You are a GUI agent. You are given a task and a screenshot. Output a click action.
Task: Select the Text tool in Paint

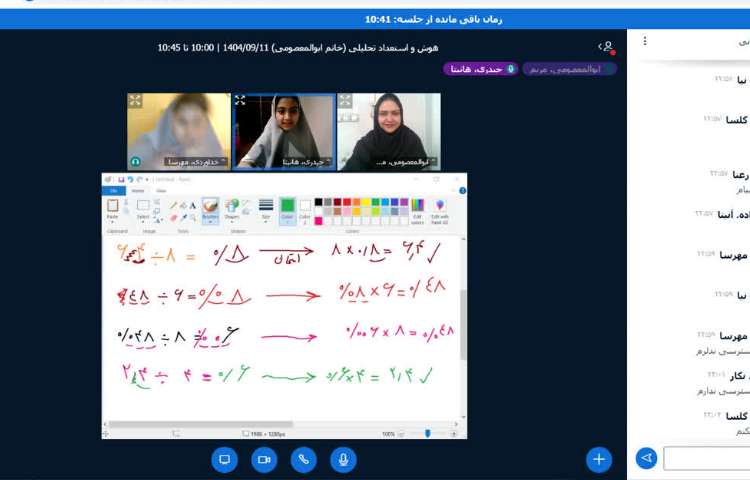pos(192,203)
